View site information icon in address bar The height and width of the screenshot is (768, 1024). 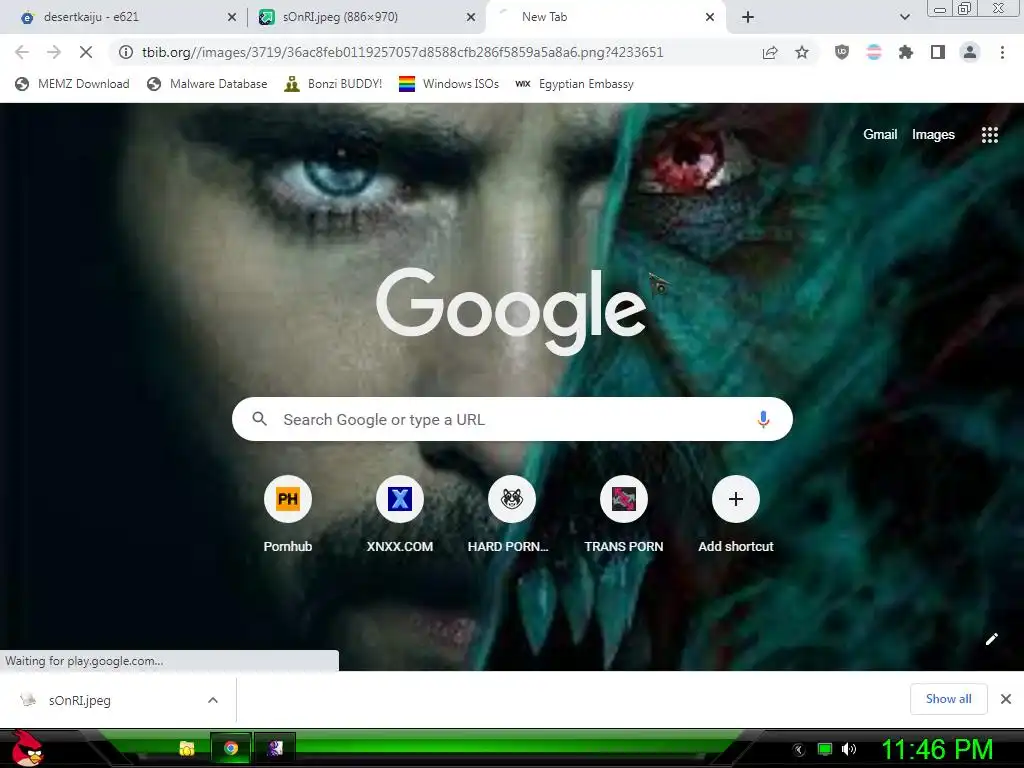126,52
